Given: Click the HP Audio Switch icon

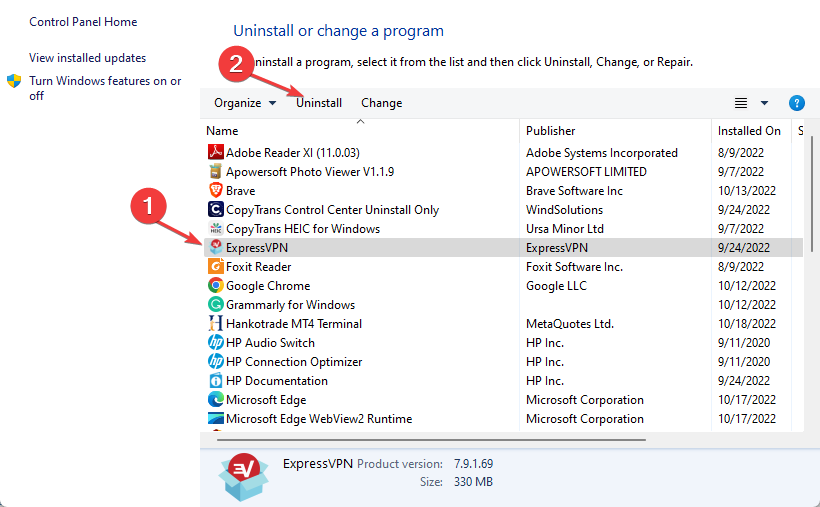Looking at the screenshot, I should [x=215, y=343].
